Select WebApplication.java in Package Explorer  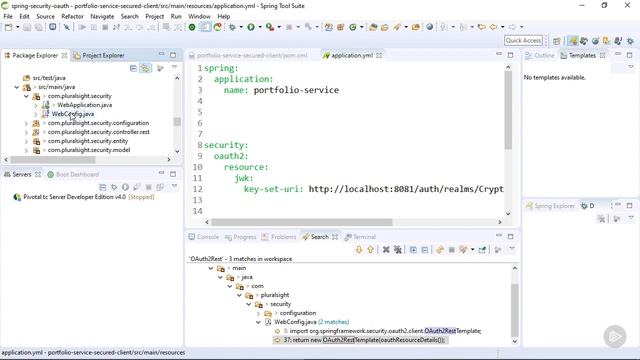click(84, 105)
